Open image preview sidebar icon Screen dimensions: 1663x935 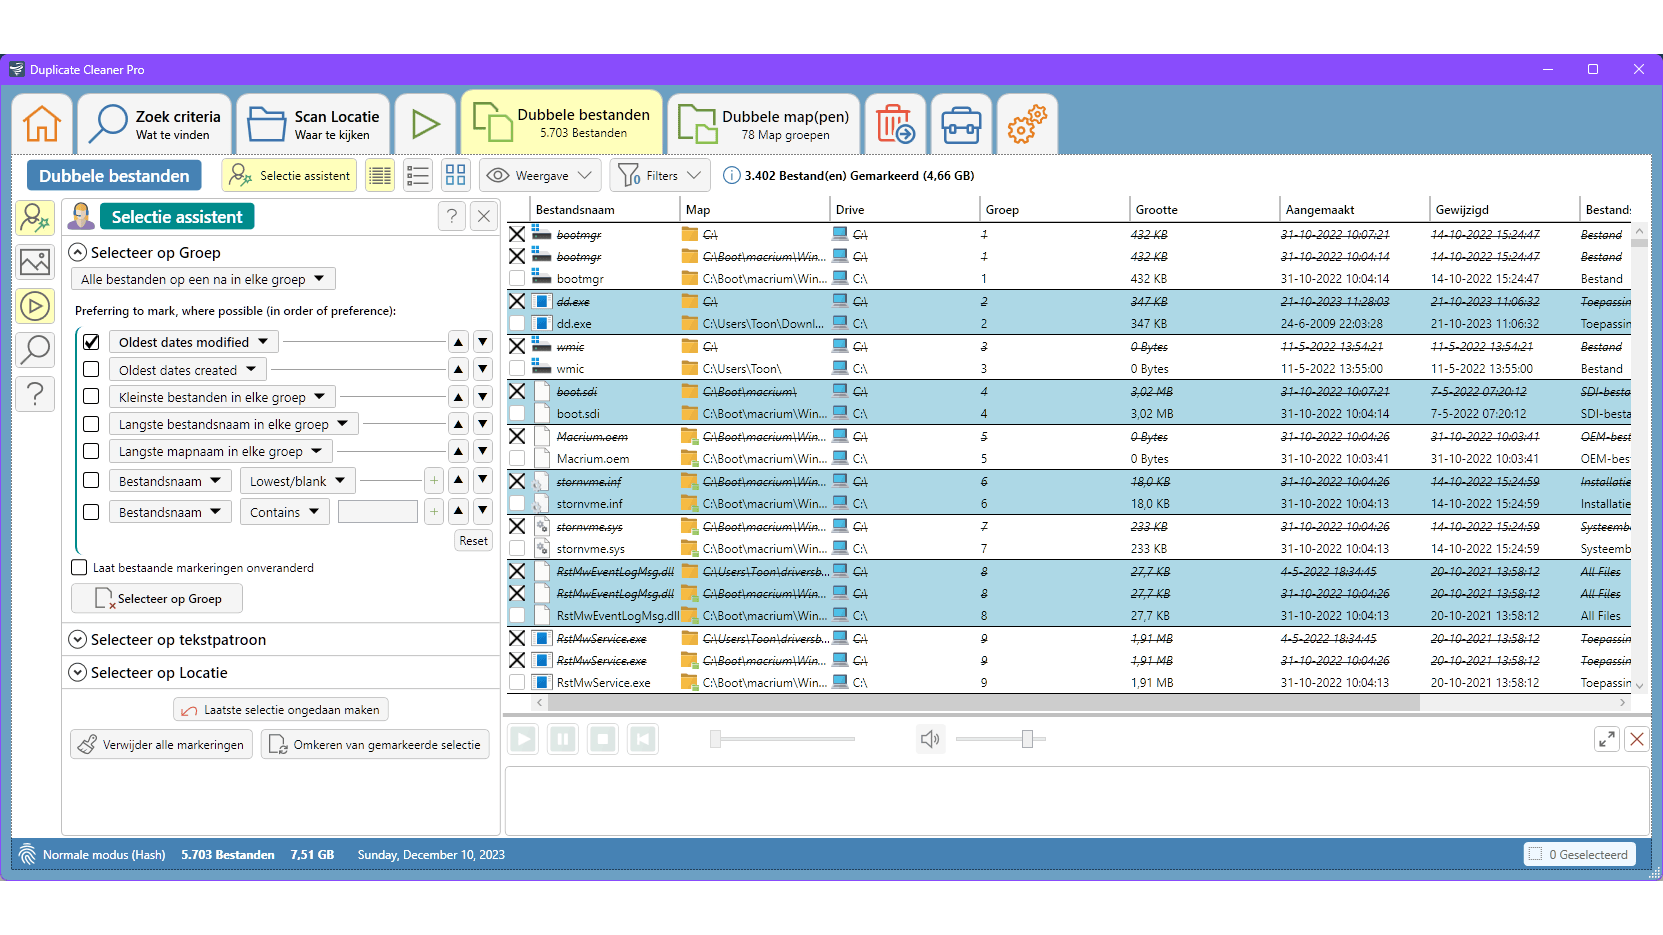click(x=35, y=262)
